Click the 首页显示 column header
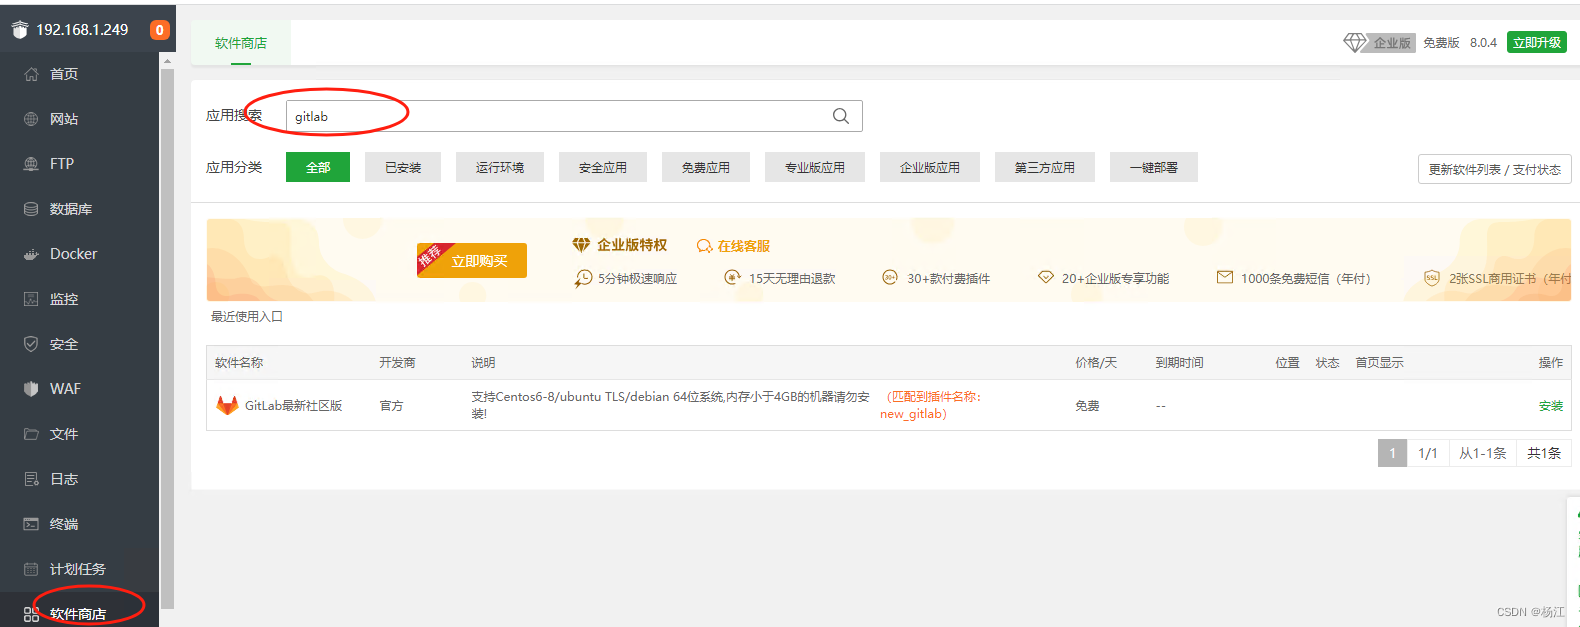The width and height of the screenshot is (1580, 627). 1380,362
